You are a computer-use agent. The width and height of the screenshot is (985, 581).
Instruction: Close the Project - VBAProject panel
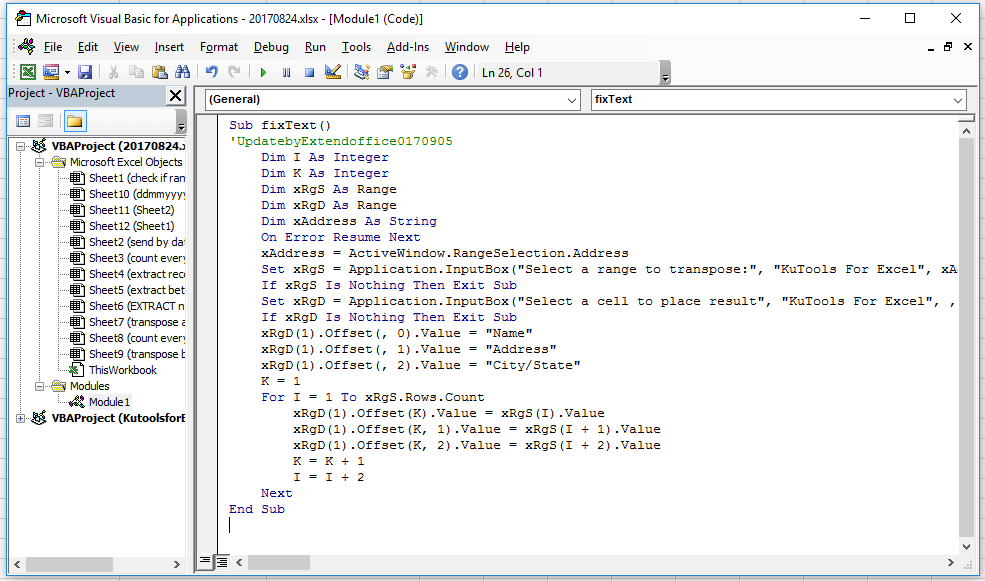pos(175,94)
